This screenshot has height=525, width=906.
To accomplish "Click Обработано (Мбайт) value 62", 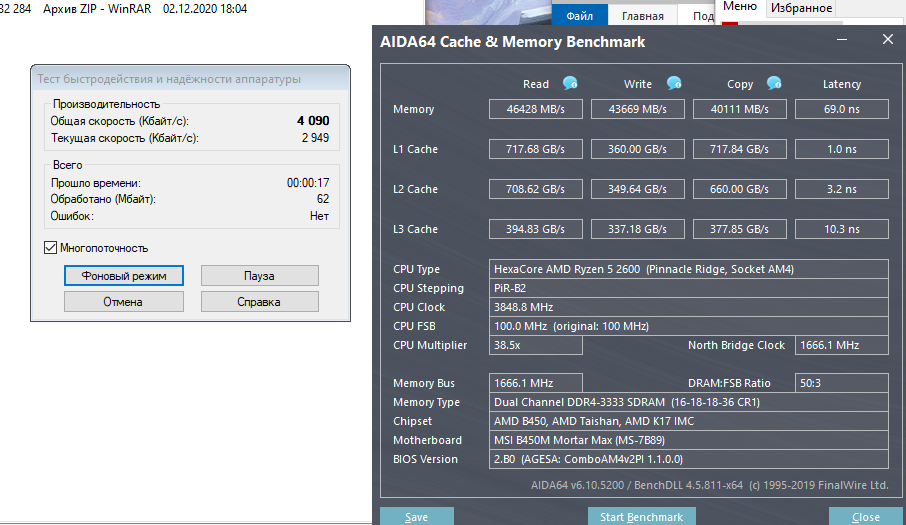I will pos(323,199).
